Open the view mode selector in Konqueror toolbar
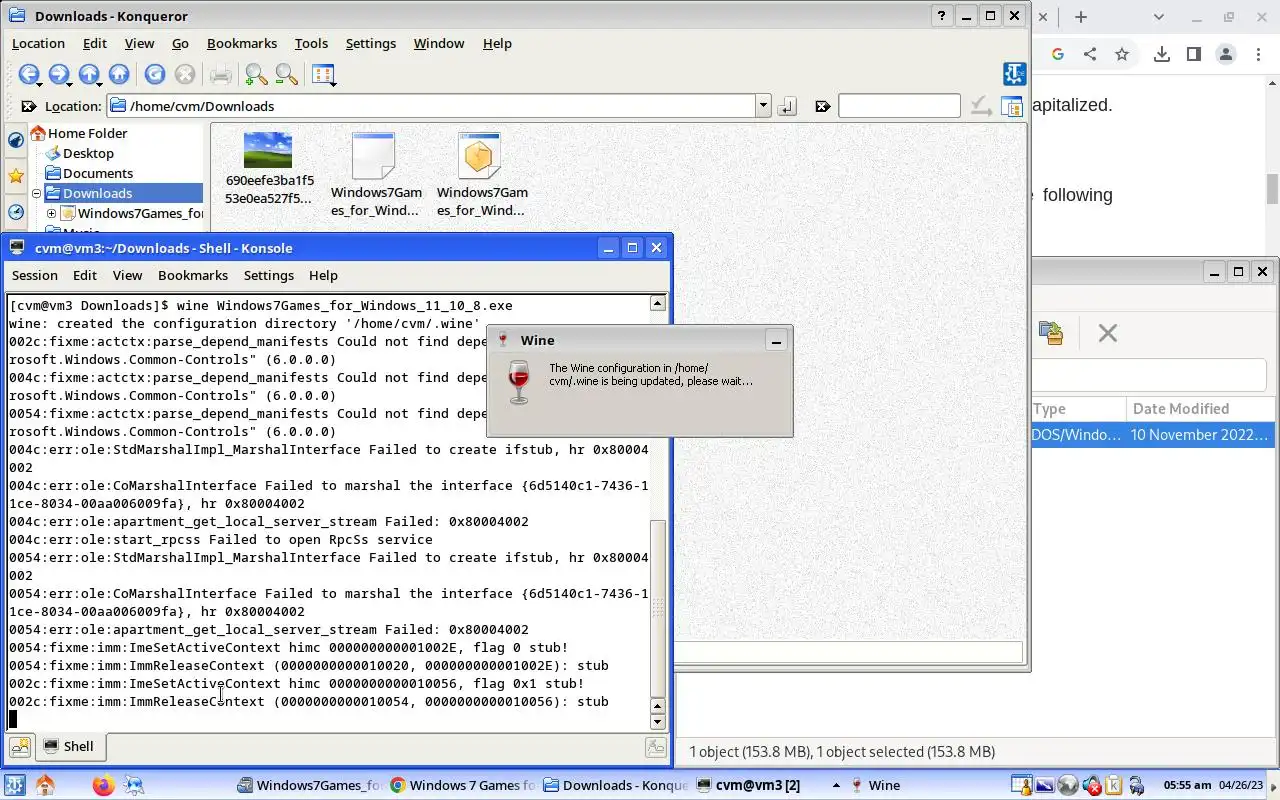Image resolution: width=1280 pixels, height=800 pixels. (x=323, y=74)
